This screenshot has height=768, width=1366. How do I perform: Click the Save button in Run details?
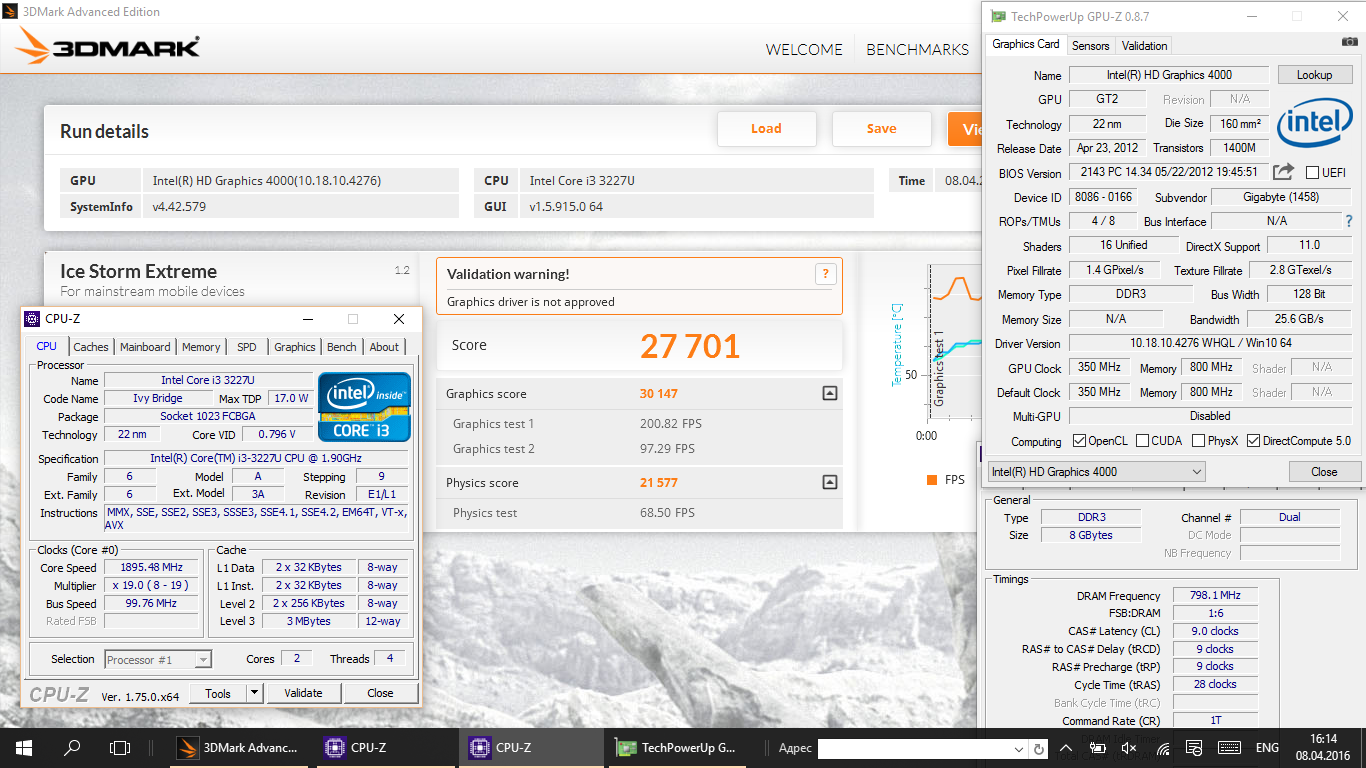(881, 128)
